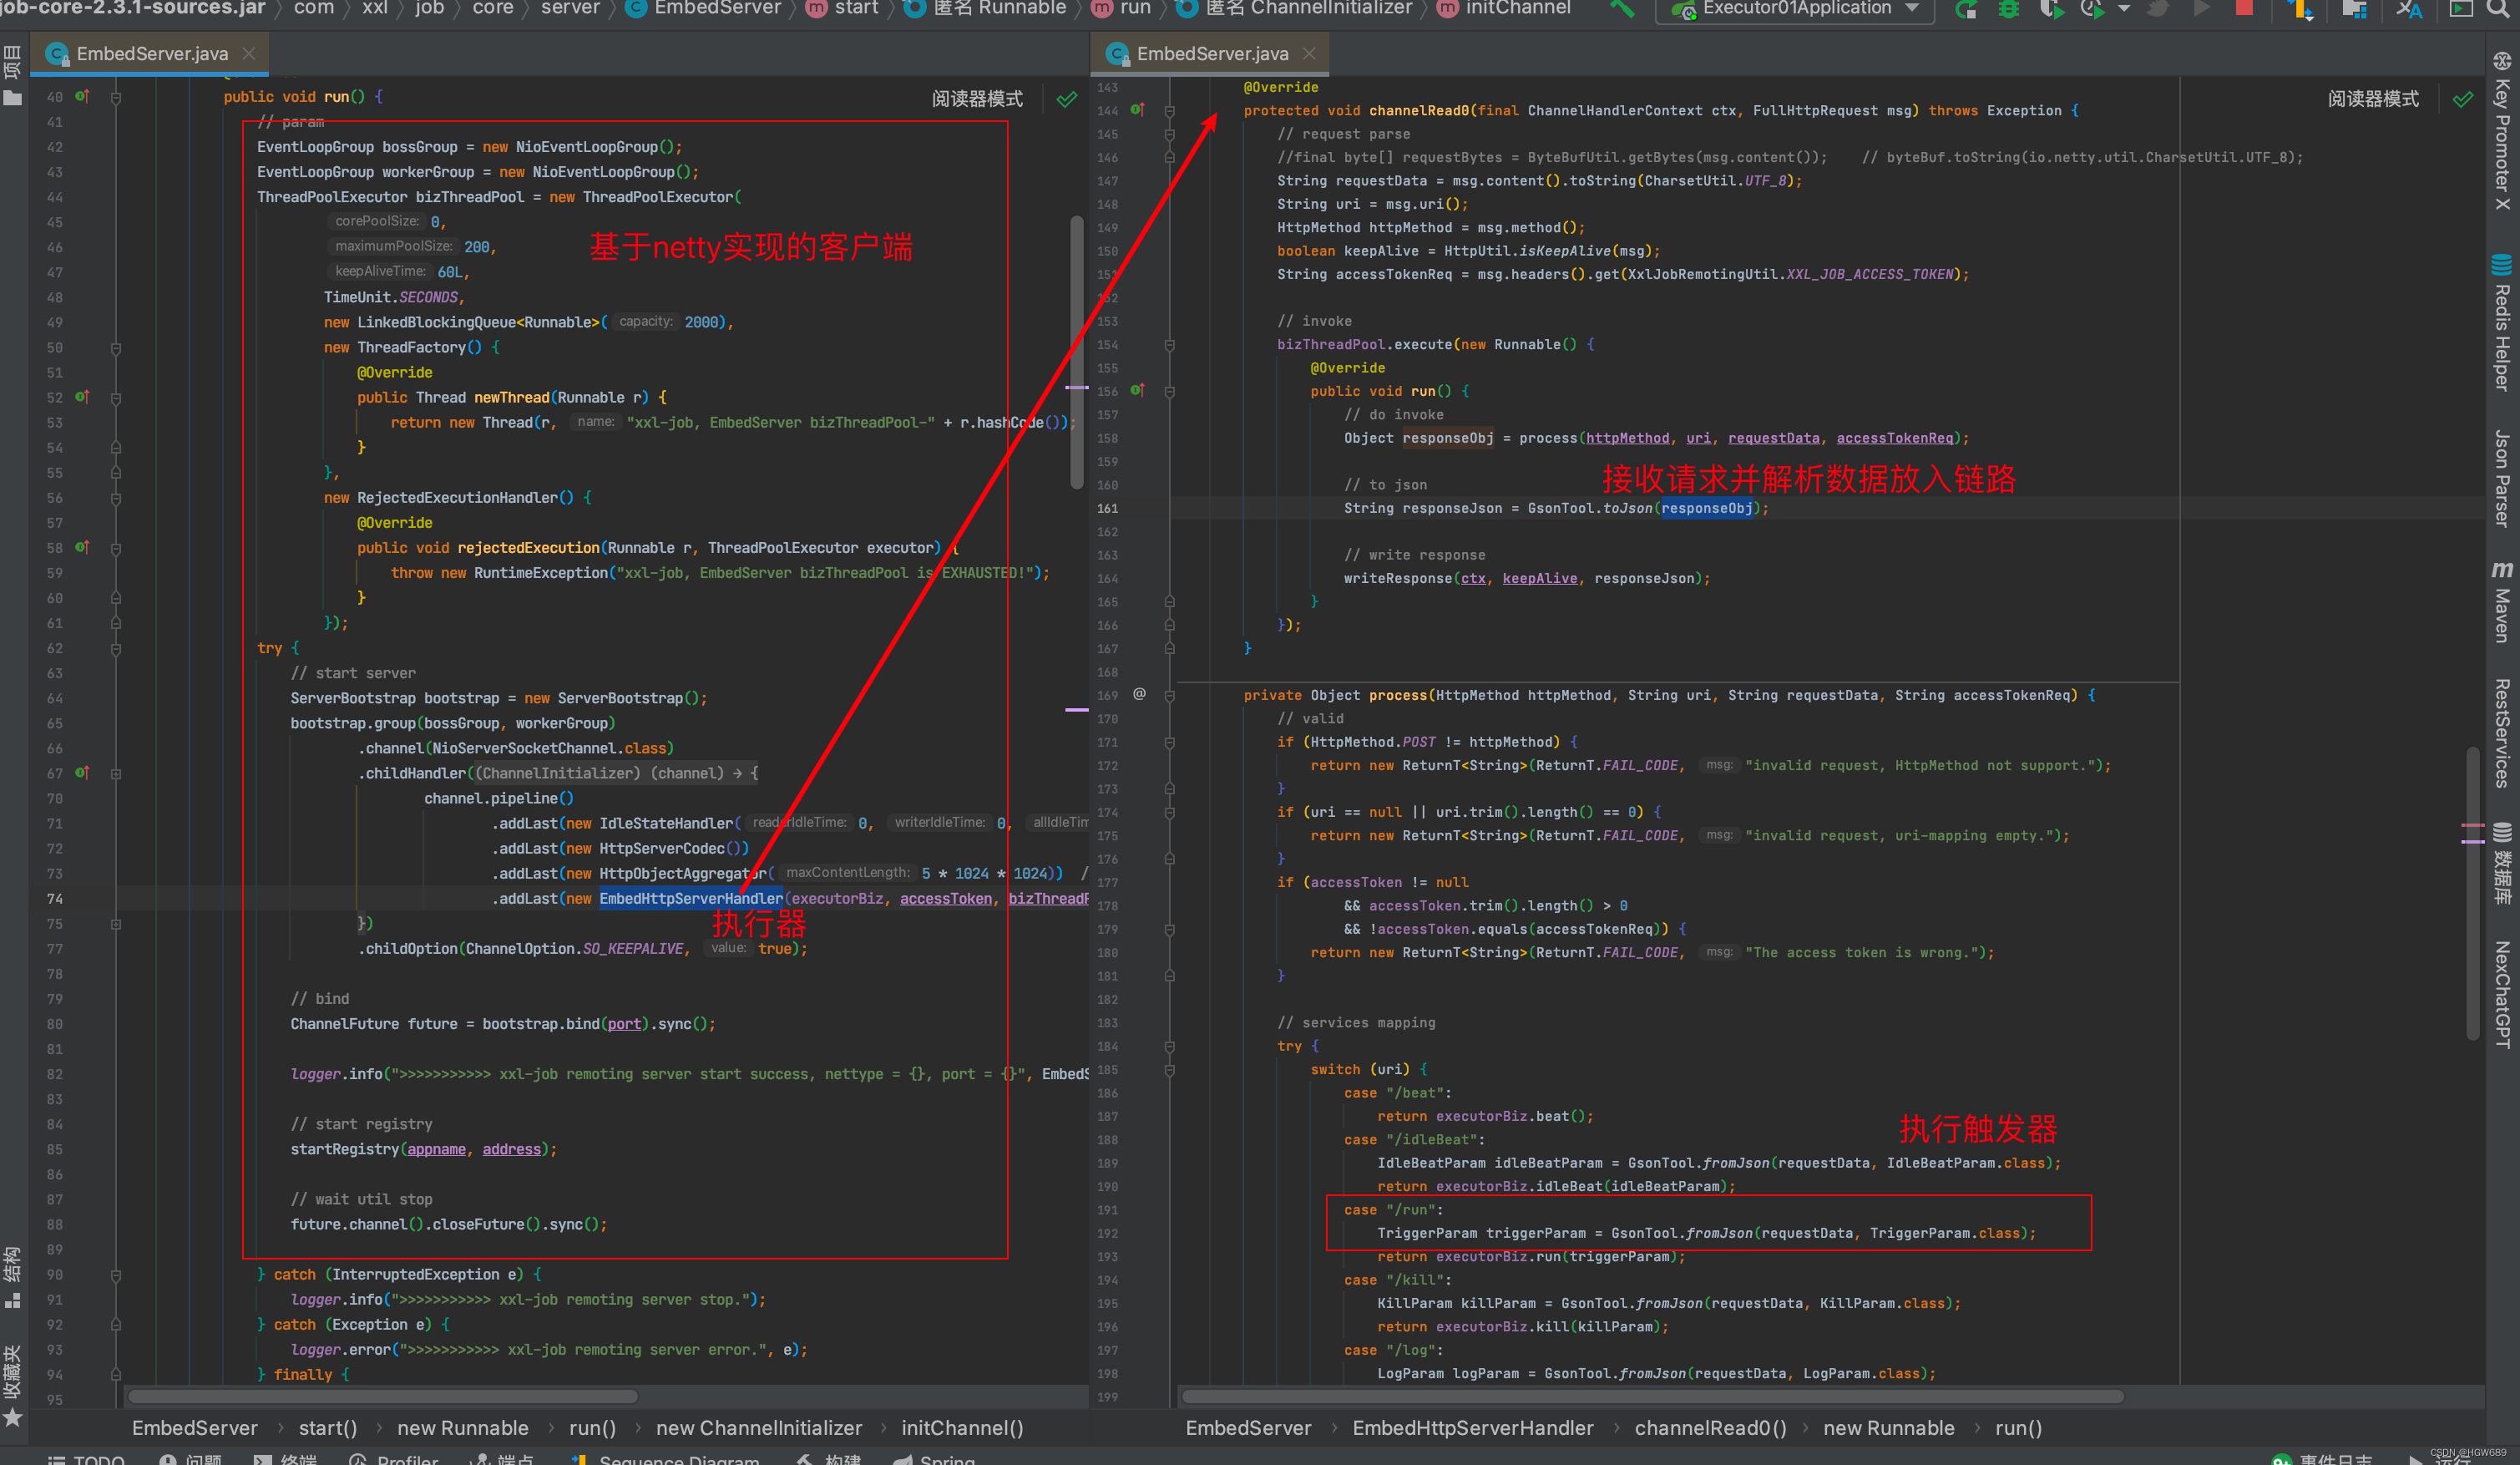The image size is (2520, 1465).
Task: Collapse the try block fold at line 62
Action: pyautogui.click(x=116, y=648)
